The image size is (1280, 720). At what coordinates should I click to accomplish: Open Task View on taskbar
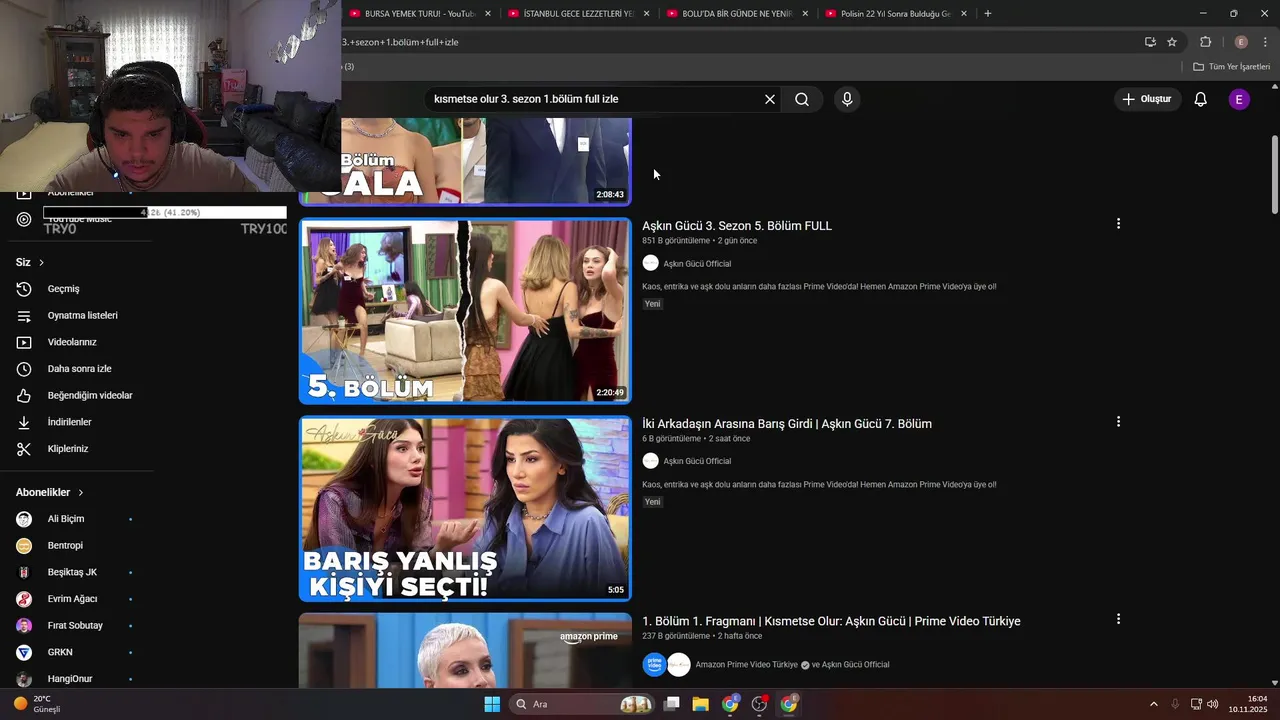click(672, 704)
